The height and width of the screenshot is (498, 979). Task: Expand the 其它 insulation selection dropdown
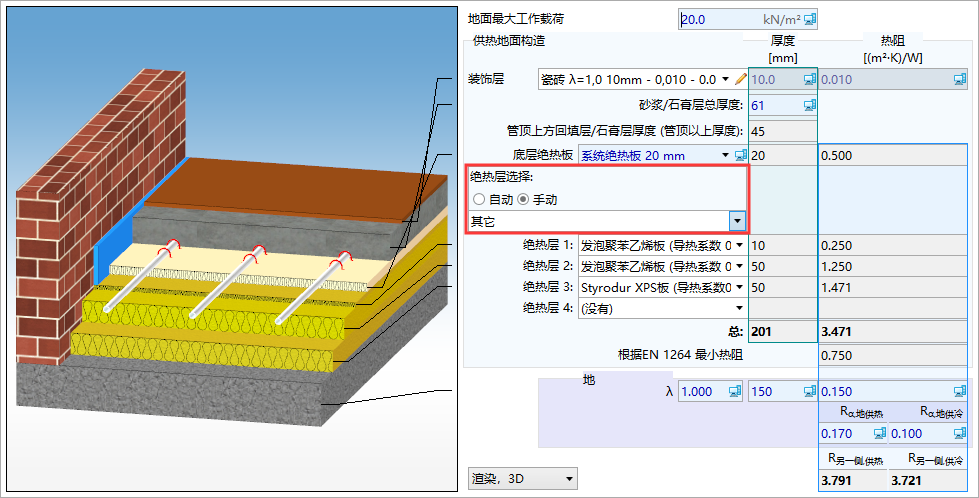click(737, 222)
